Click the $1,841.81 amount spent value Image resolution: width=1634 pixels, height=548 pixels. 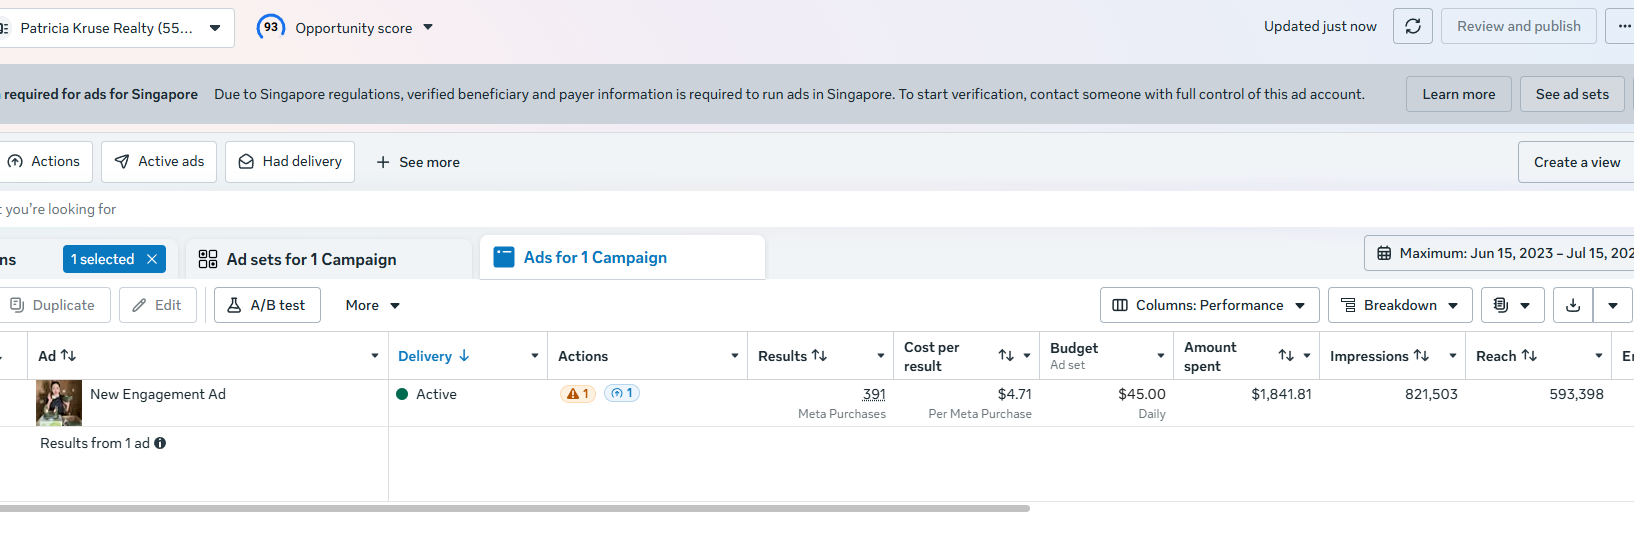tap(1281, 394)
